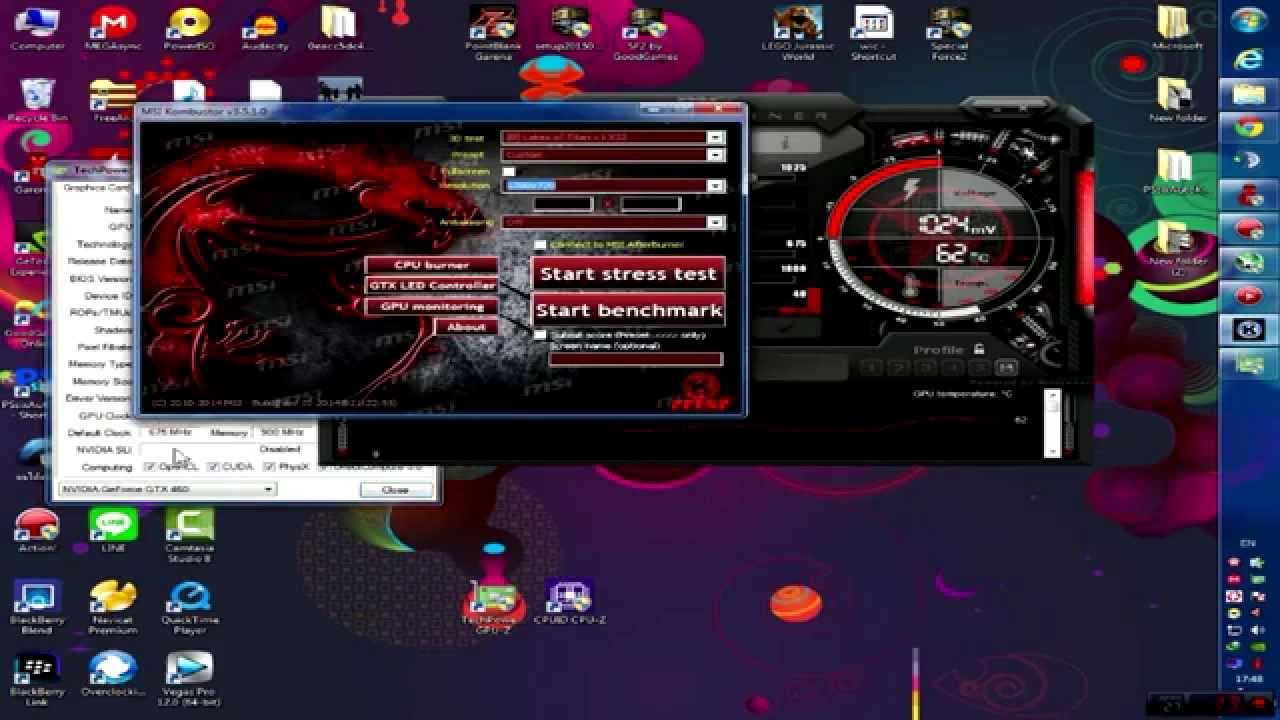Viewport: 1280px width, 720px height.
Task: Open the wic - Shortcut icon
Action: coord(873,33)
